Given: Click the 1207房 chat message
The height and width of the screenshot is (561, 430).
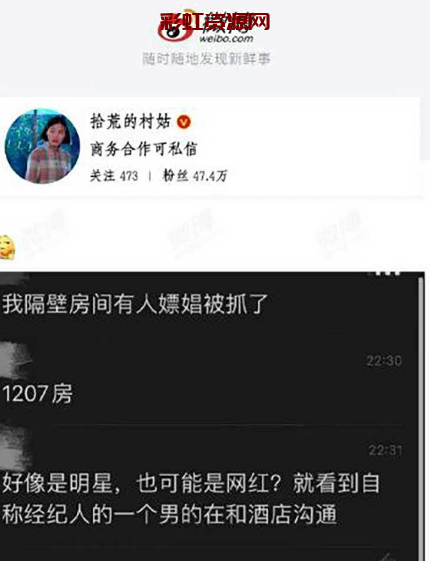Looking at the screenshot, I should pos(37,394).
